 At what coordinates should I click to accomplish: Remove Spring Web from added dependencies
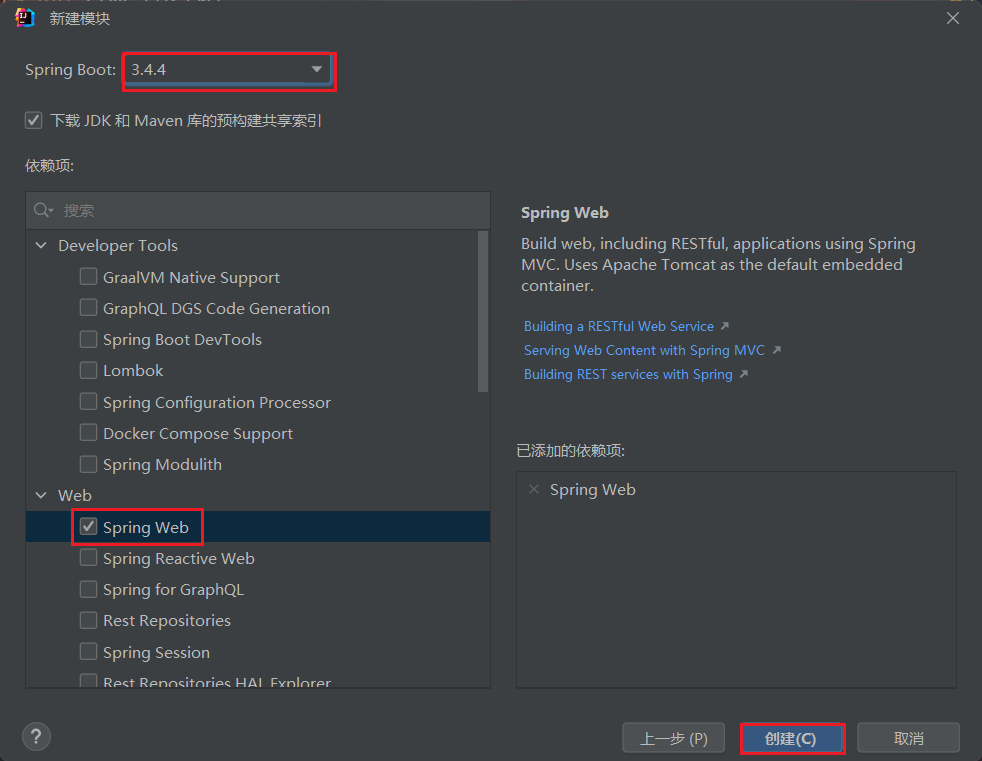tap(534, 489)
